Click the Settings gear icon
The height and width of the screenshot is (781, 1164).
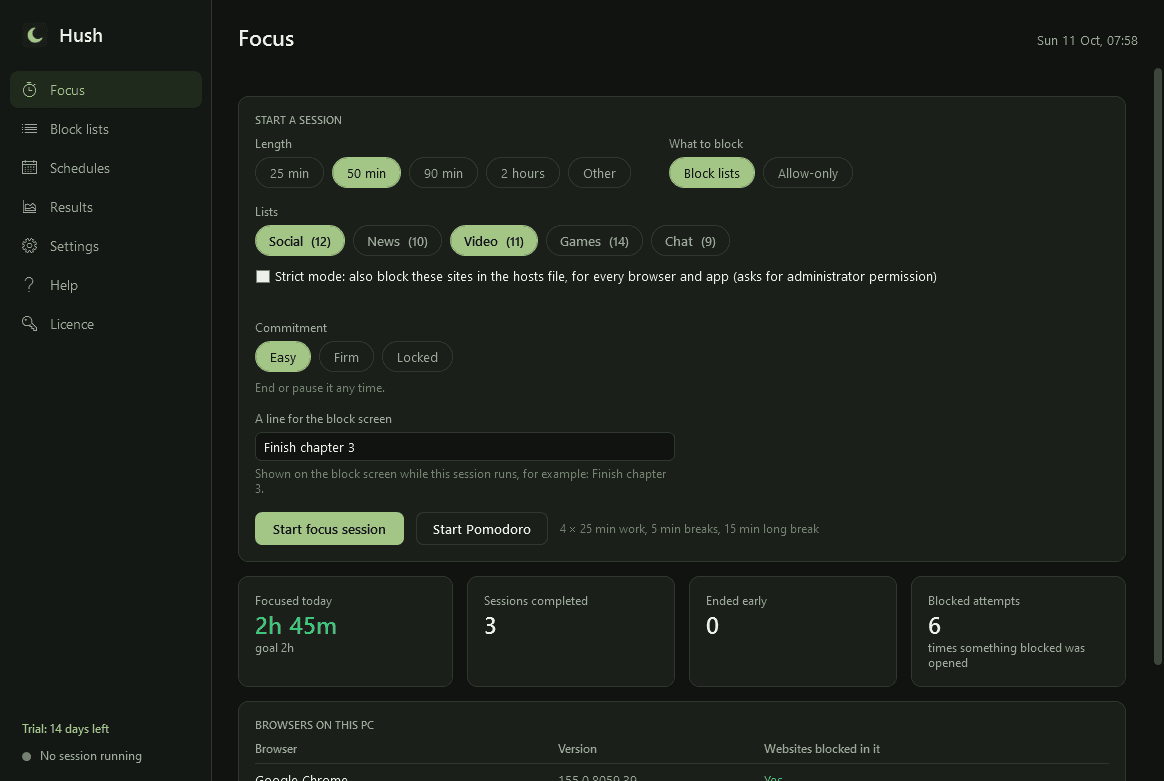[30, 246]
